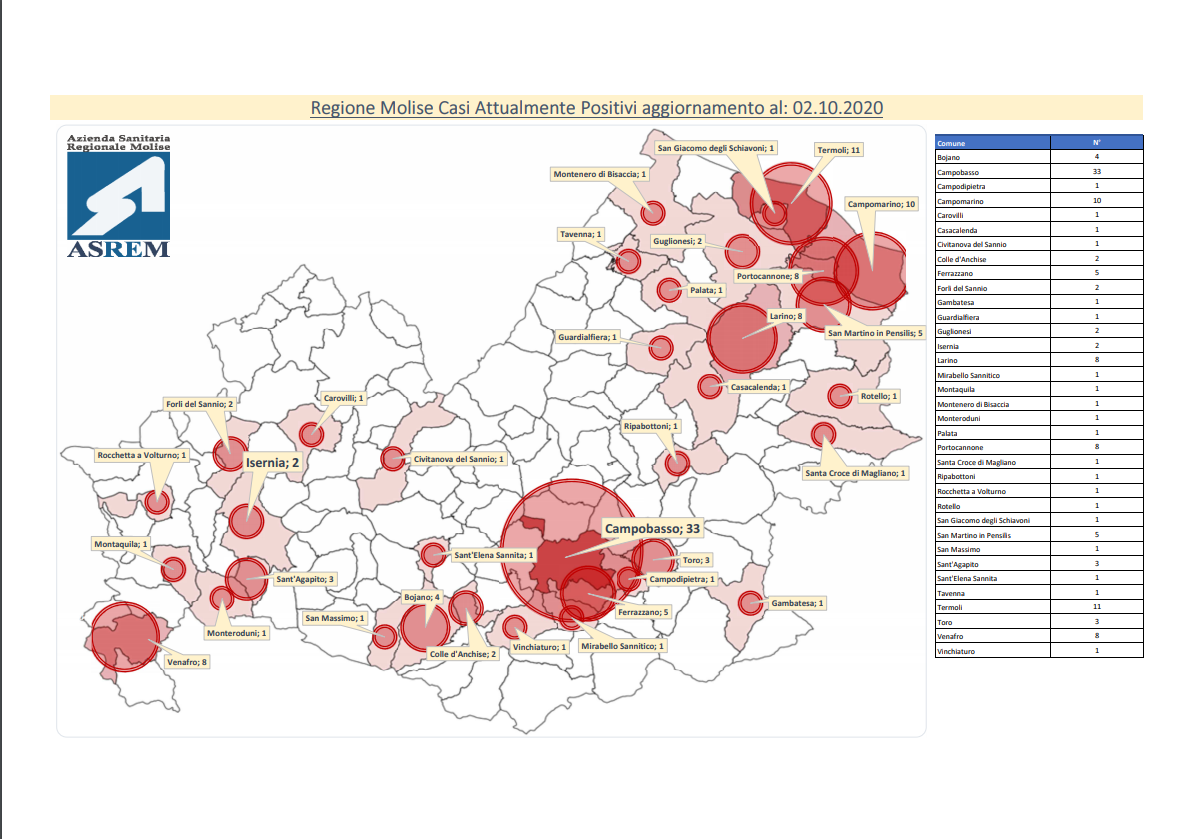Click the "Santa Croce di Magliano; 1" callout
The image size is (1193, 839).
[x=855, y=473]
